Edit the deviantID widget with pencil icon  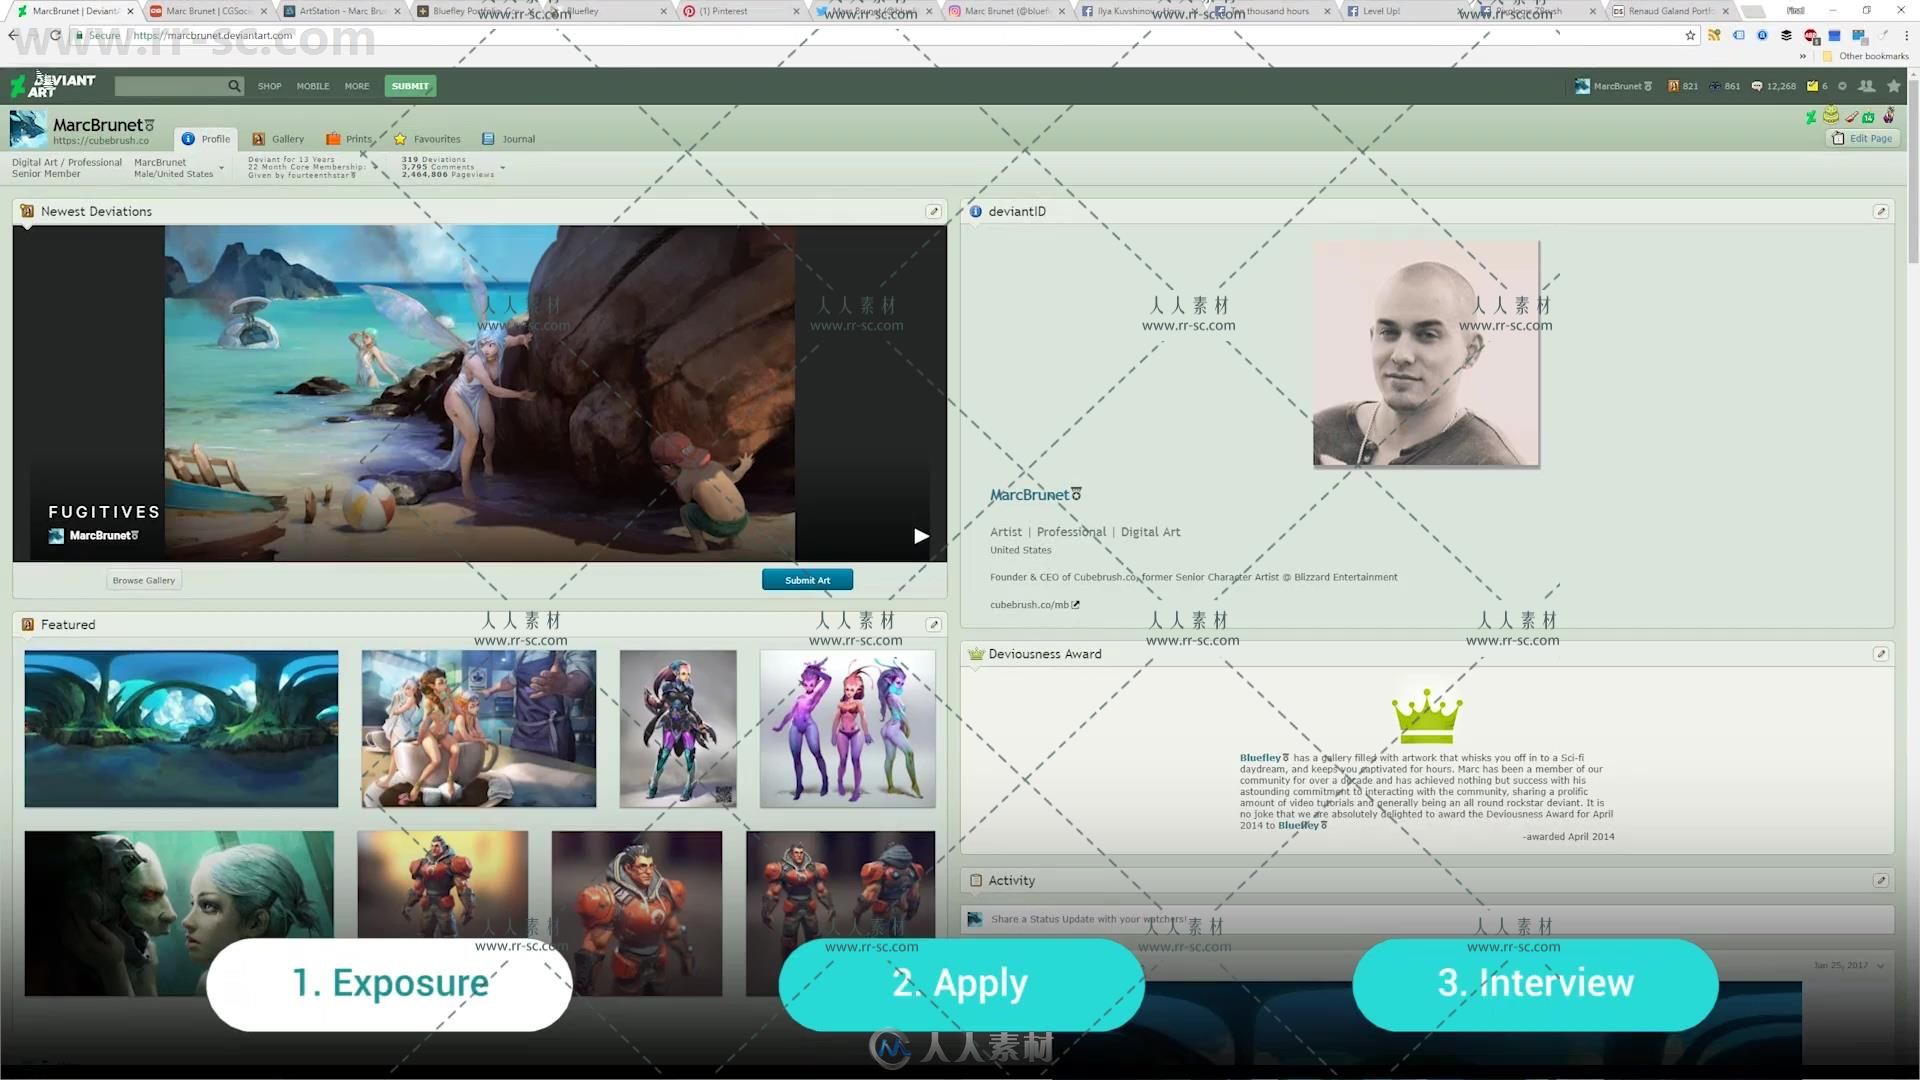[1880, 211]
